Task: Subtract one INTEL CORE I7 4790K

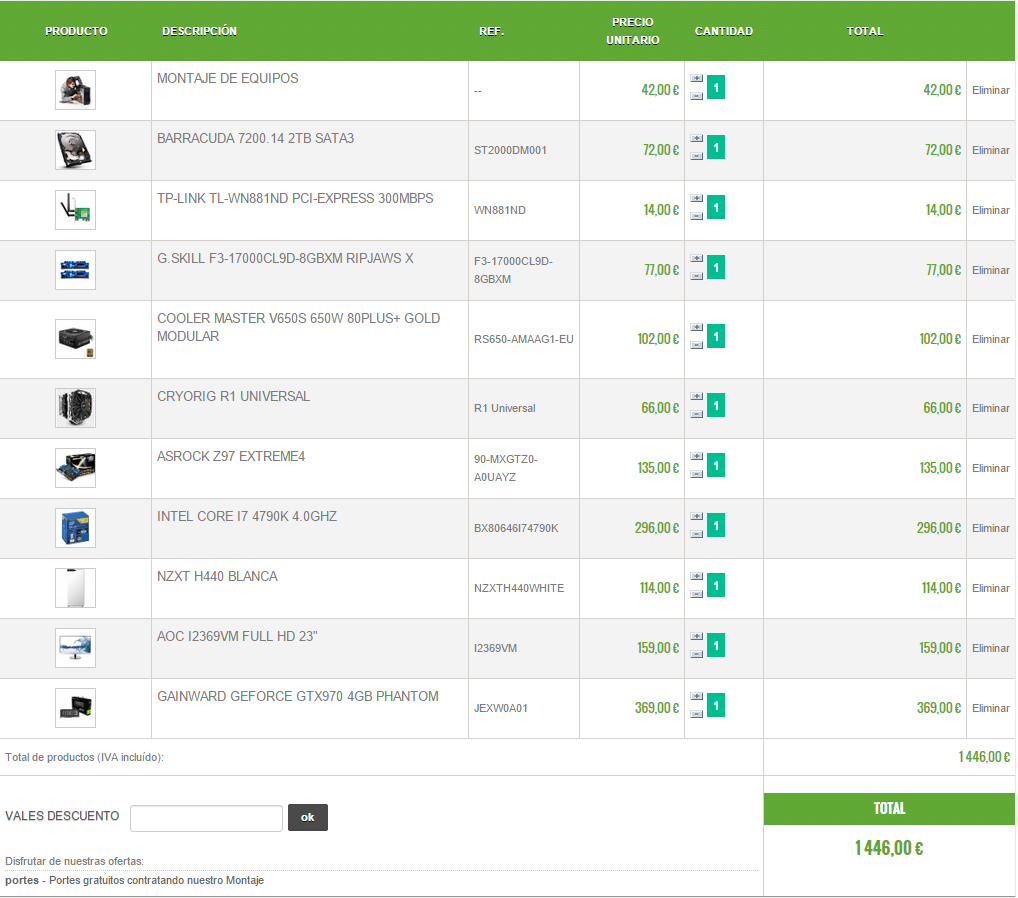Action: (696, 534)
